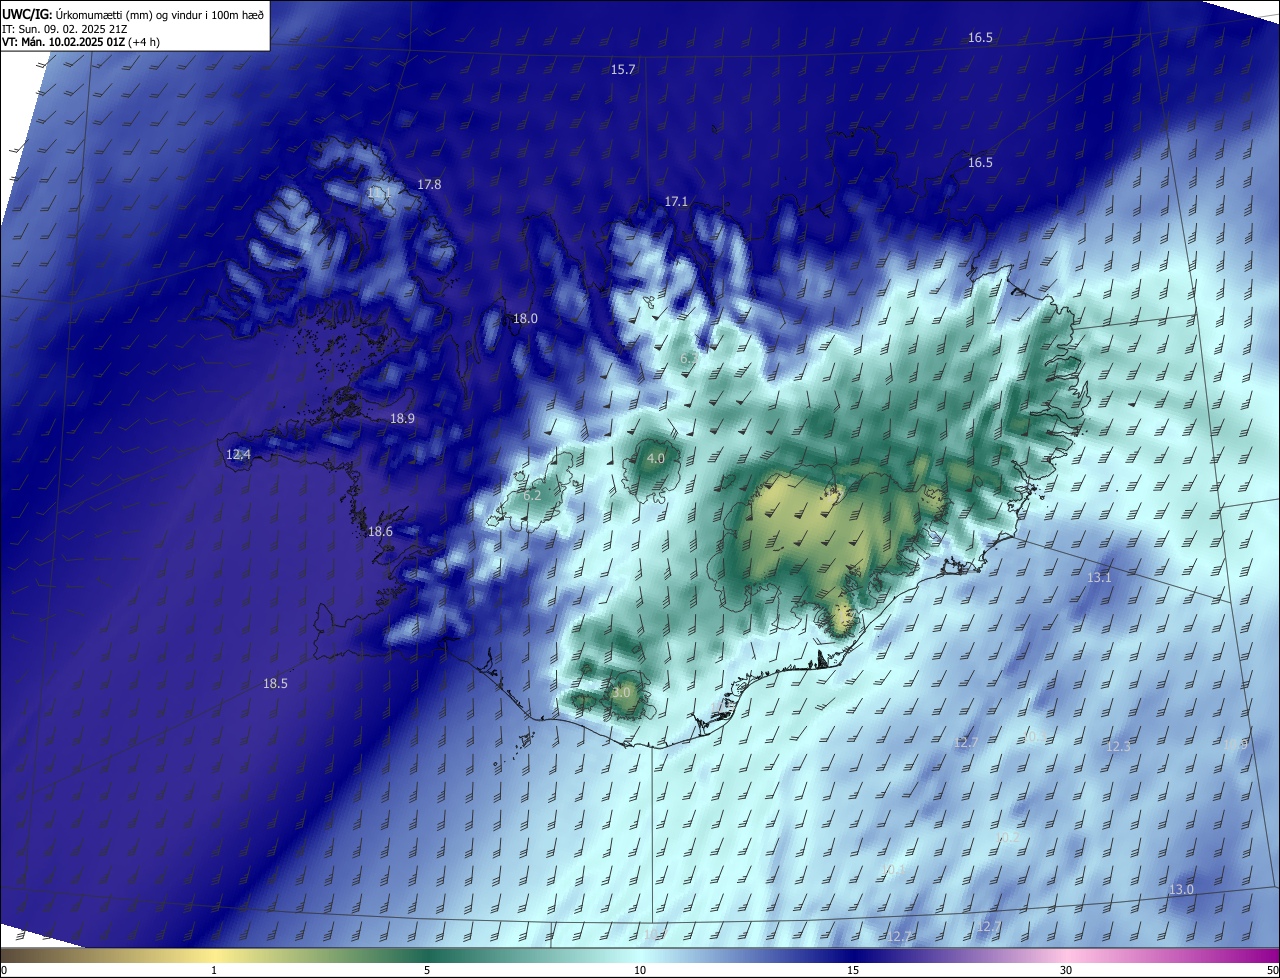Pick the 18.6 value label
Image resolution: width=1280 pixels, height=978 pixels.
click(x=380, y=531)
